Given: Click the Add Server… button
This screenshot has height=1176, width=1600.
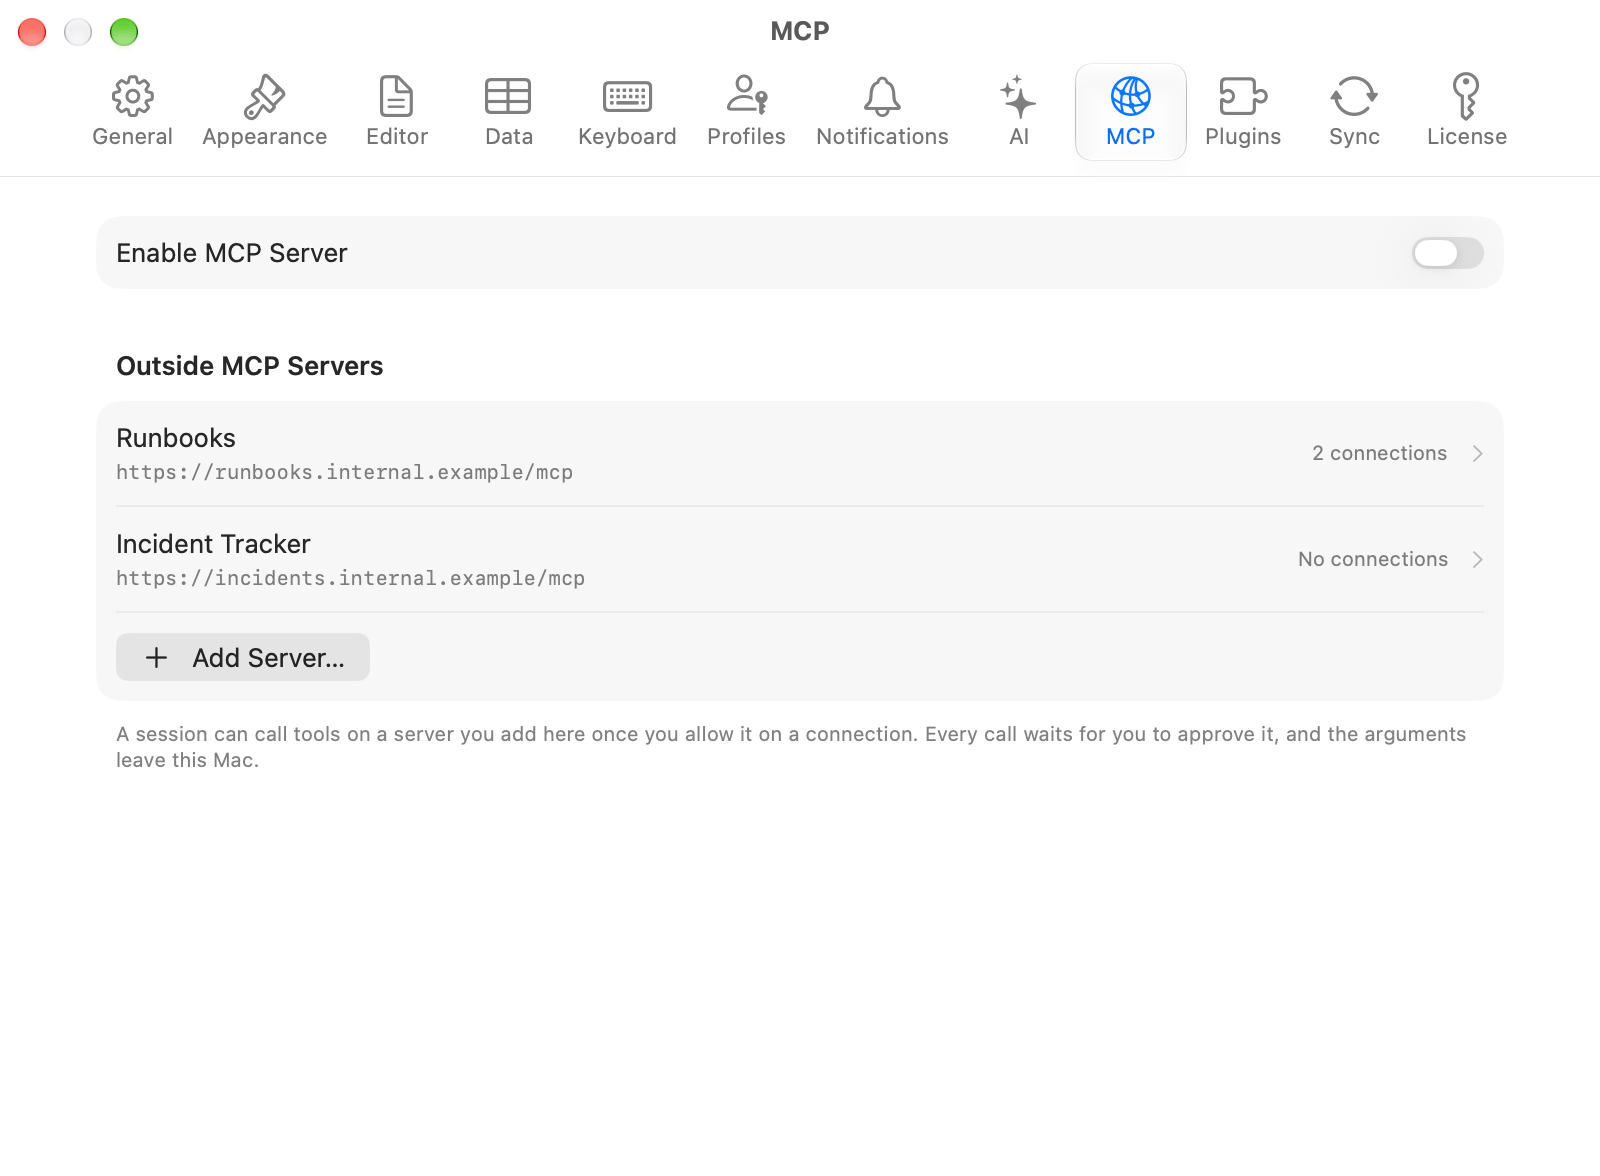Looking at the screenshot, I should pyautogui.click(x=243, y=657).
